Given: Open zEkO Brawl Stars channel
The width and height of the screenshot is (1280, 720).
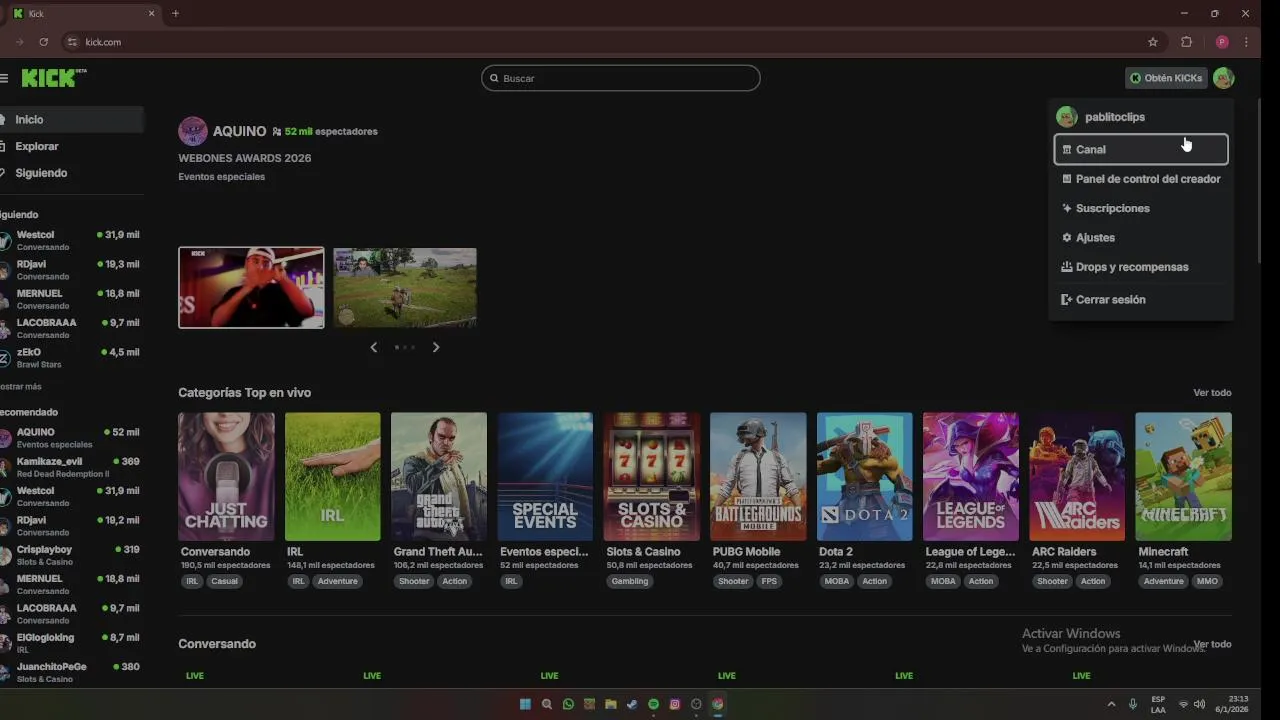Looking at the screenshot, I should pos(71,358).
